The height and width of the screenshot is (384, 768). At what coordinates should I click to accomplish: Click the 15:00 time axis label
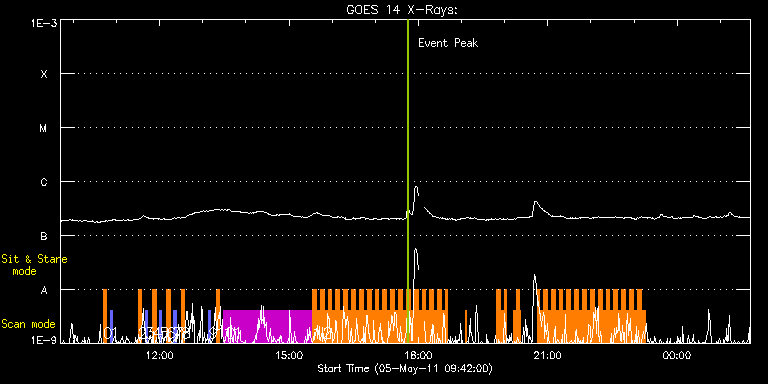click(x=289, y=355)
